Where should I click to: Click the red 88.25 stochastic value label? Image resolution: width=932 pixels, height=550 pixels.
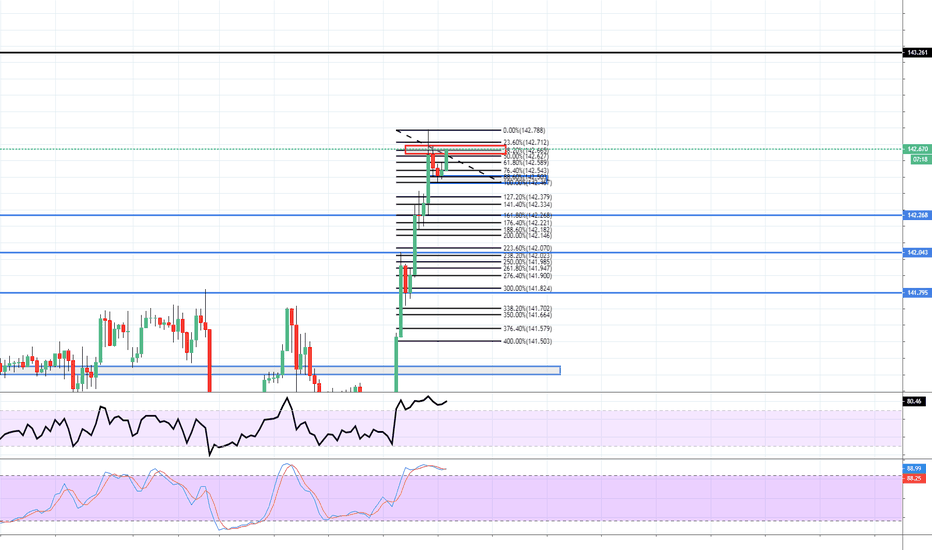pos(913,478)
